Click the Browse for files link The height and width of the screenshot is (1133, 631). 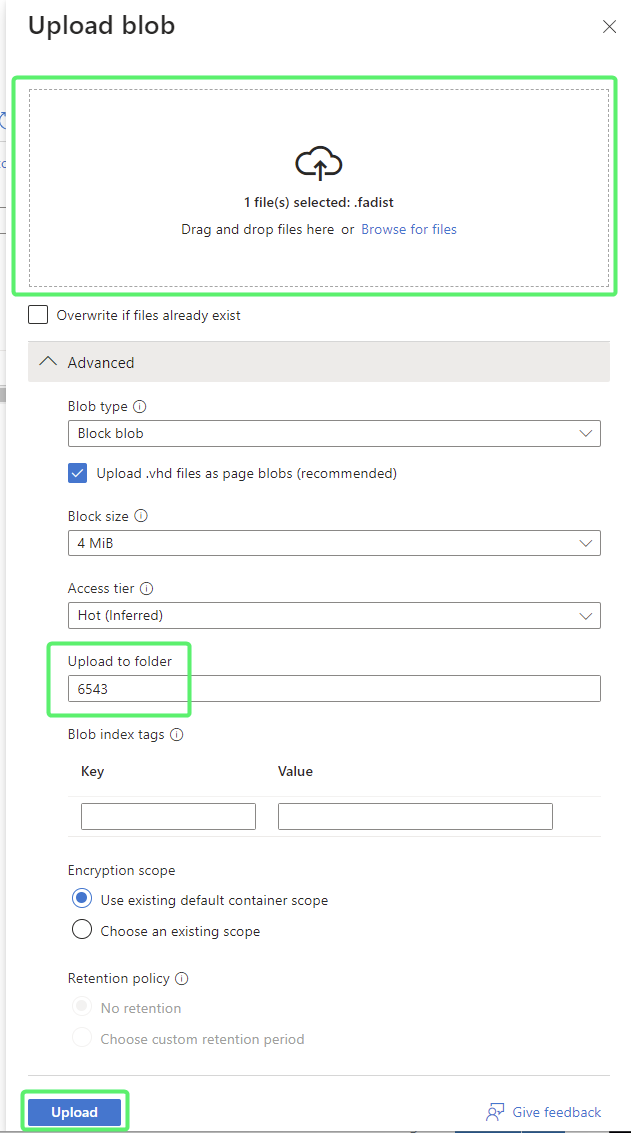click(x=409, y=229)
